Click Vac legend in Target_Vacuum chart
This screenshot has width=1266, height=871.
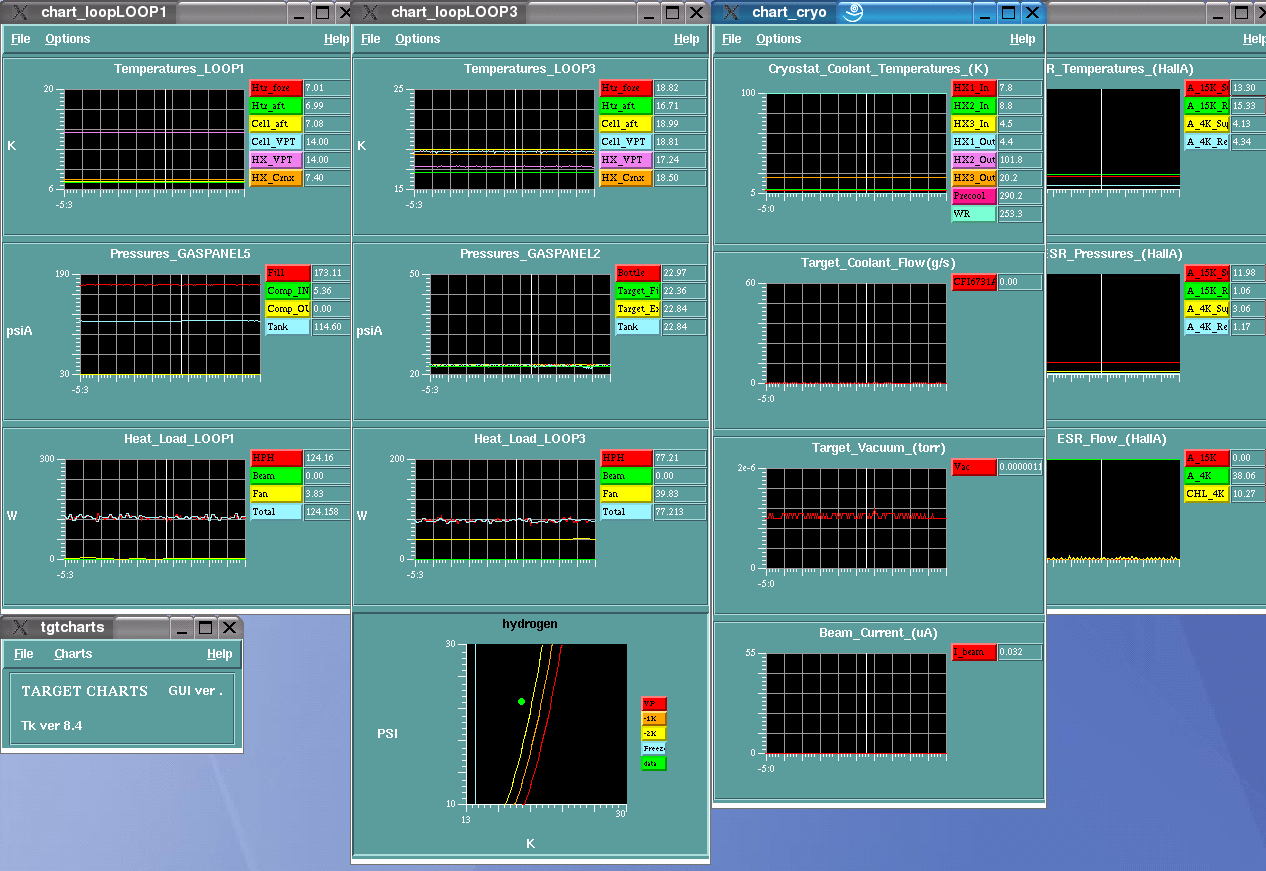974,467
